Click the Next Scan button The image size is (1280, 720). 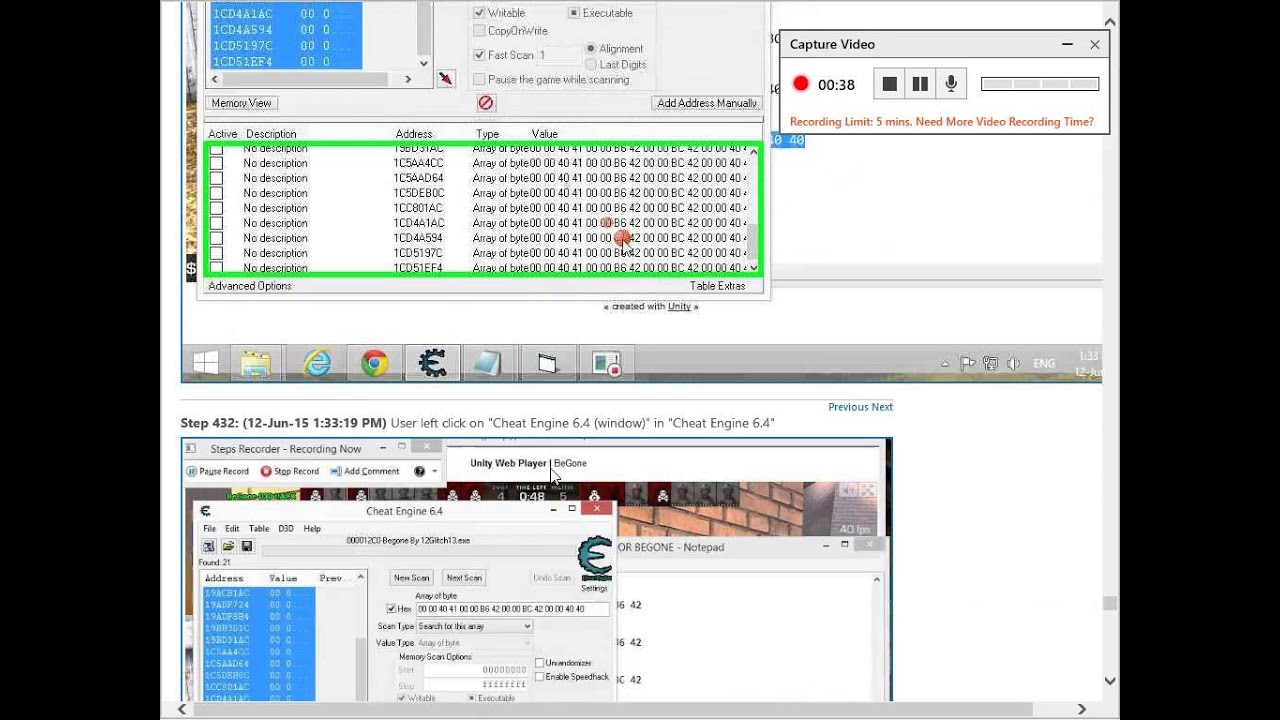(x=464, y=577)
